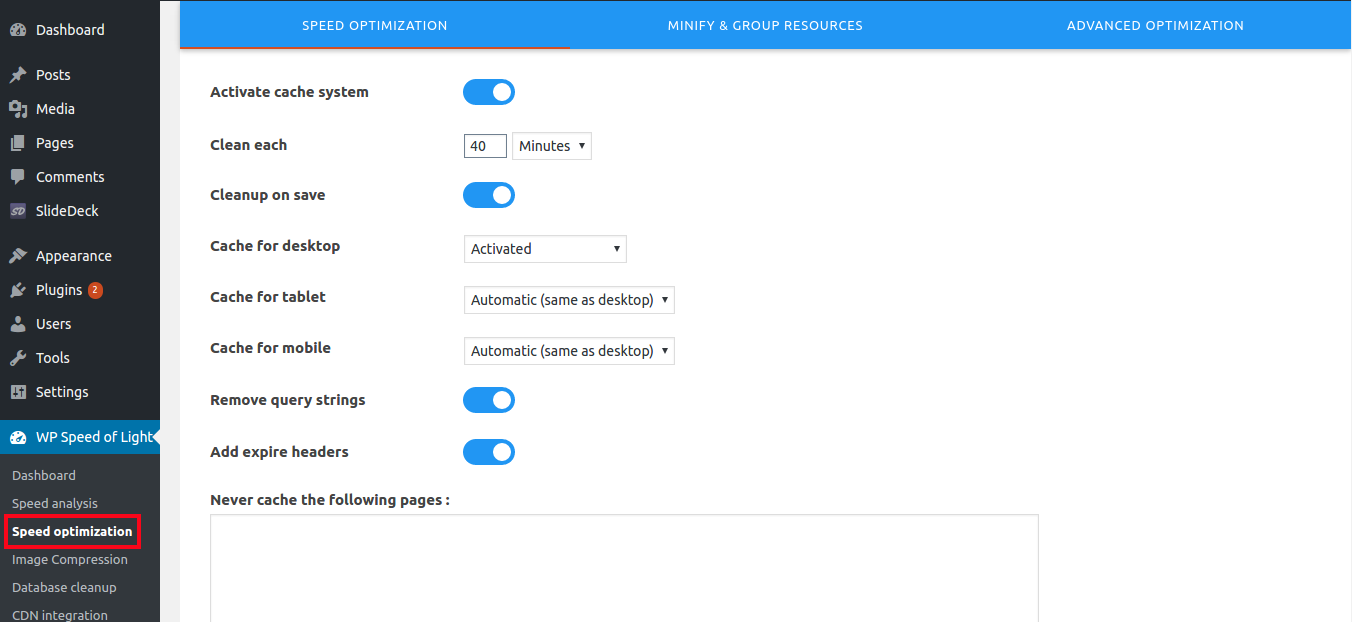
Task: Turn off Cleanup on save switch
Action: (489, 195)
